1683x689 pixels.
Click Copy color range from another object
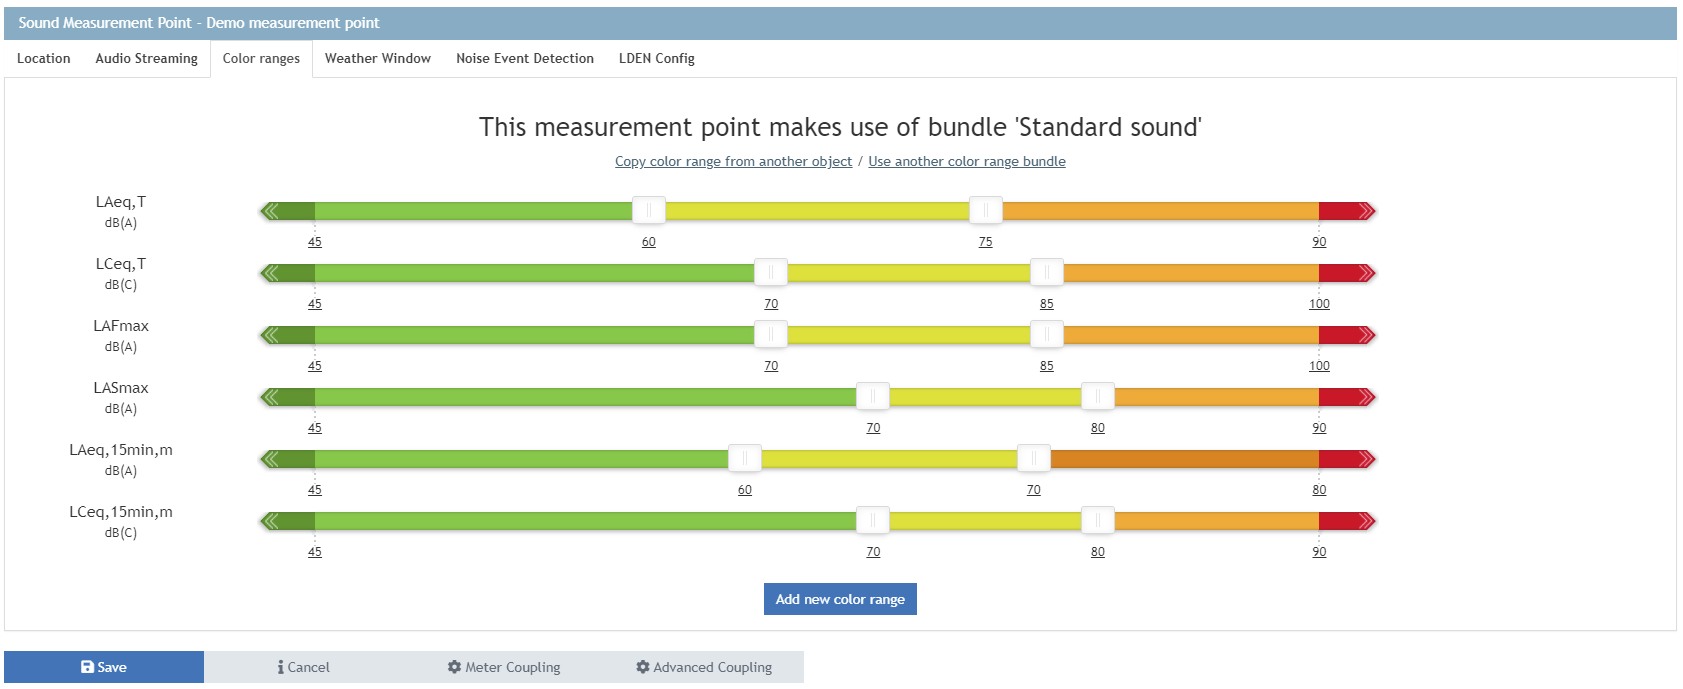733,162
